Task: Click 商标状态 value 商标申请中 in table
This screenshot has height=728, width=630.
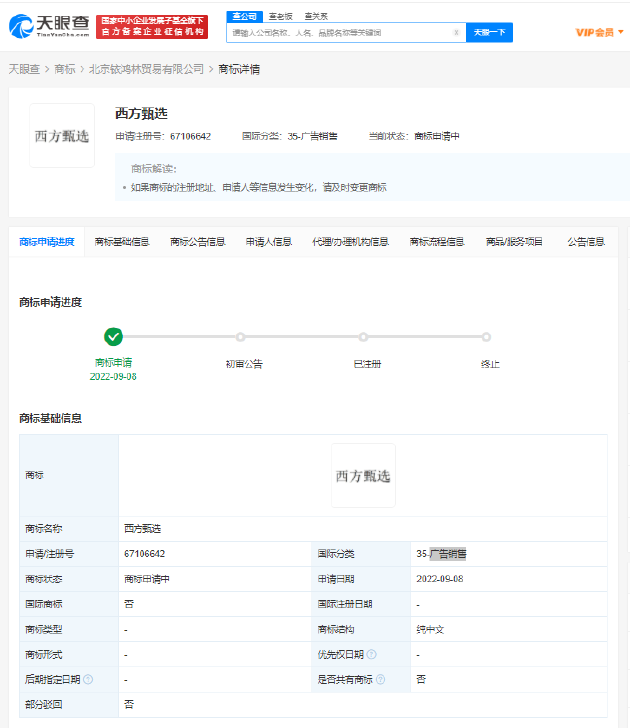Action: click(147, 579)
